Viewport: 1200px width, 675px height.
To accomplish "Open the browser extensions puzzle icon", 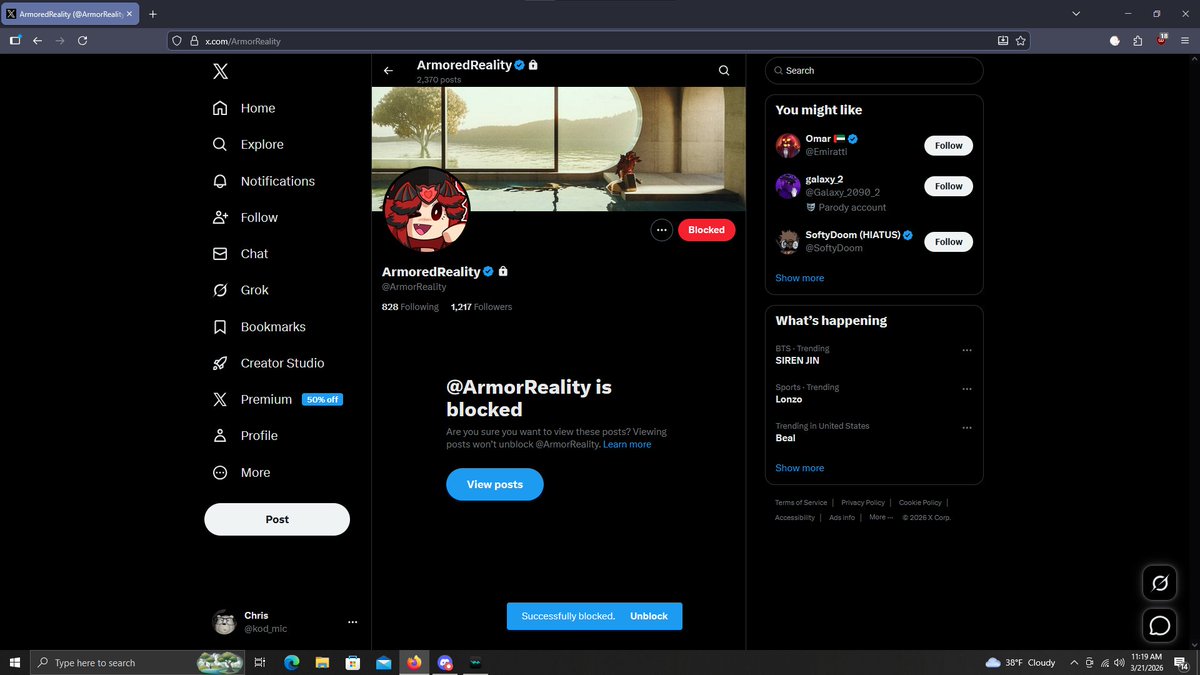I will (1138, 41).
